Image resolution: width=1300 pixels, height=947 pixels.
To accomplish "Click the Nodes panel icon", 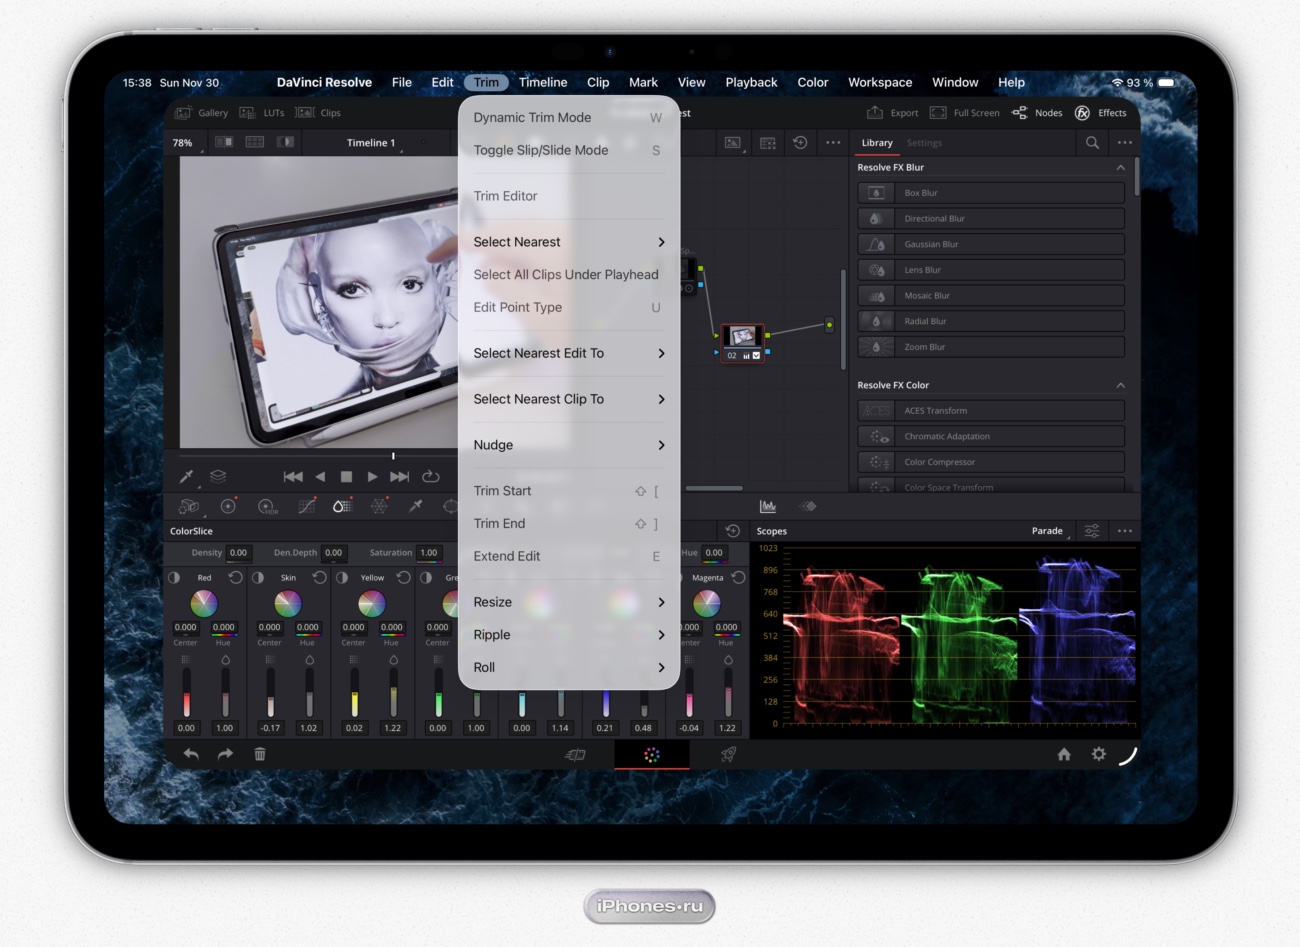I will pos(1019,113).
